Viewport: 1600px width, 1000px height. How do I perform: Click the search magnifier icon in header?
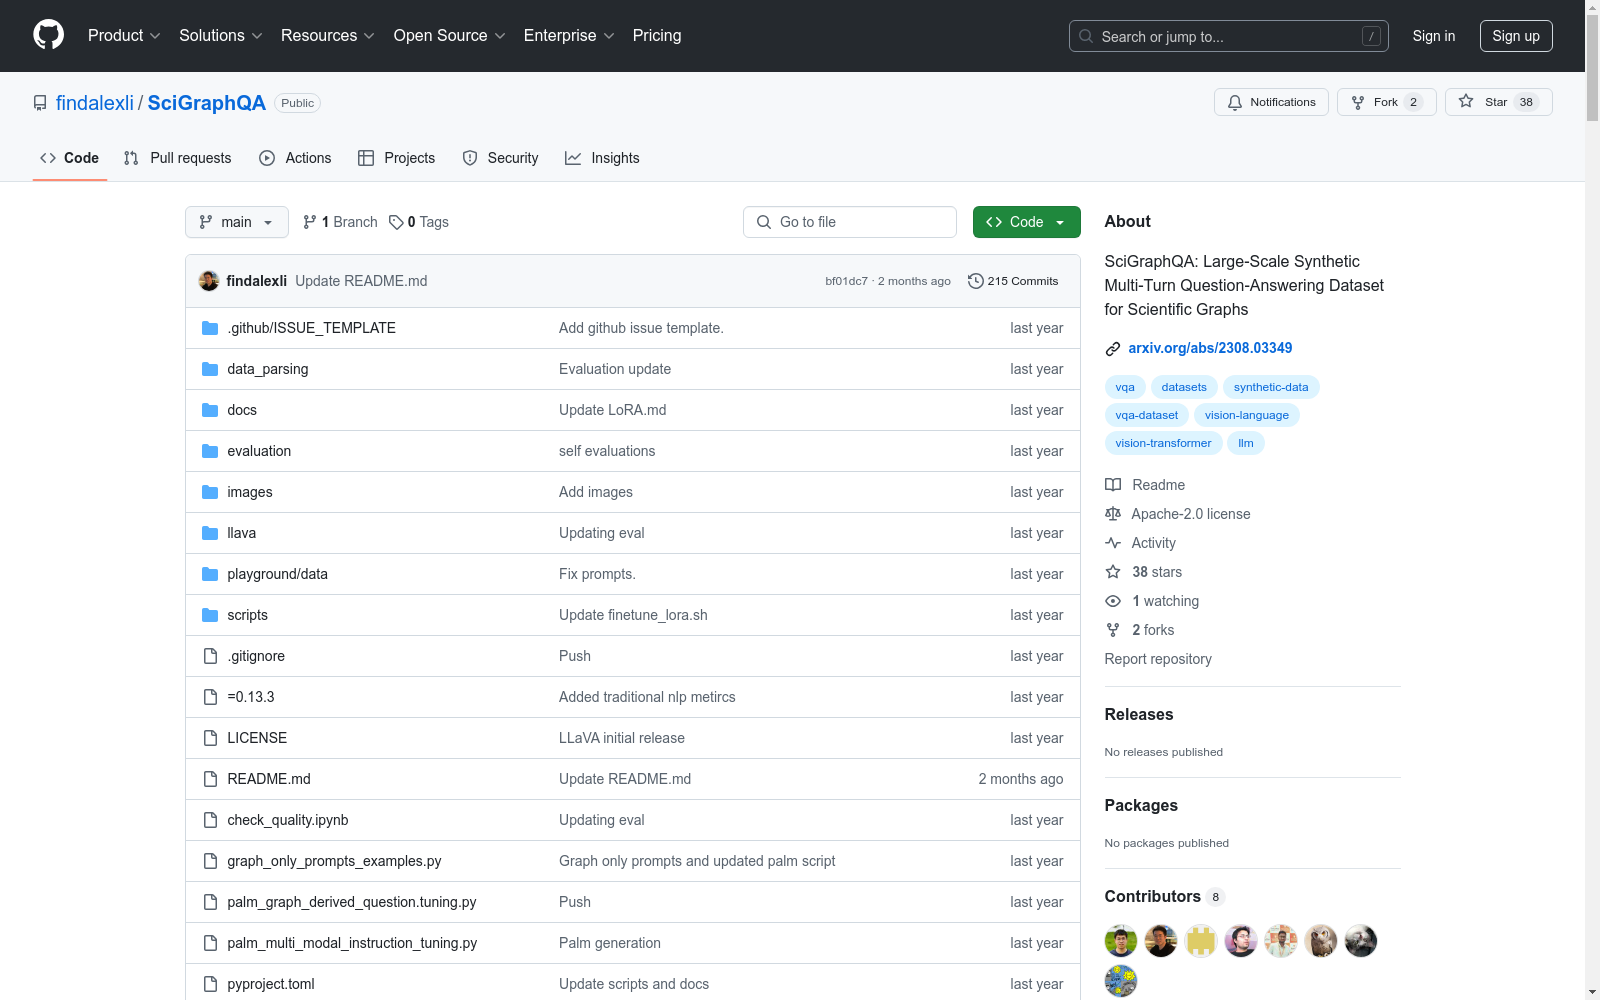[x=1085, y=36]
